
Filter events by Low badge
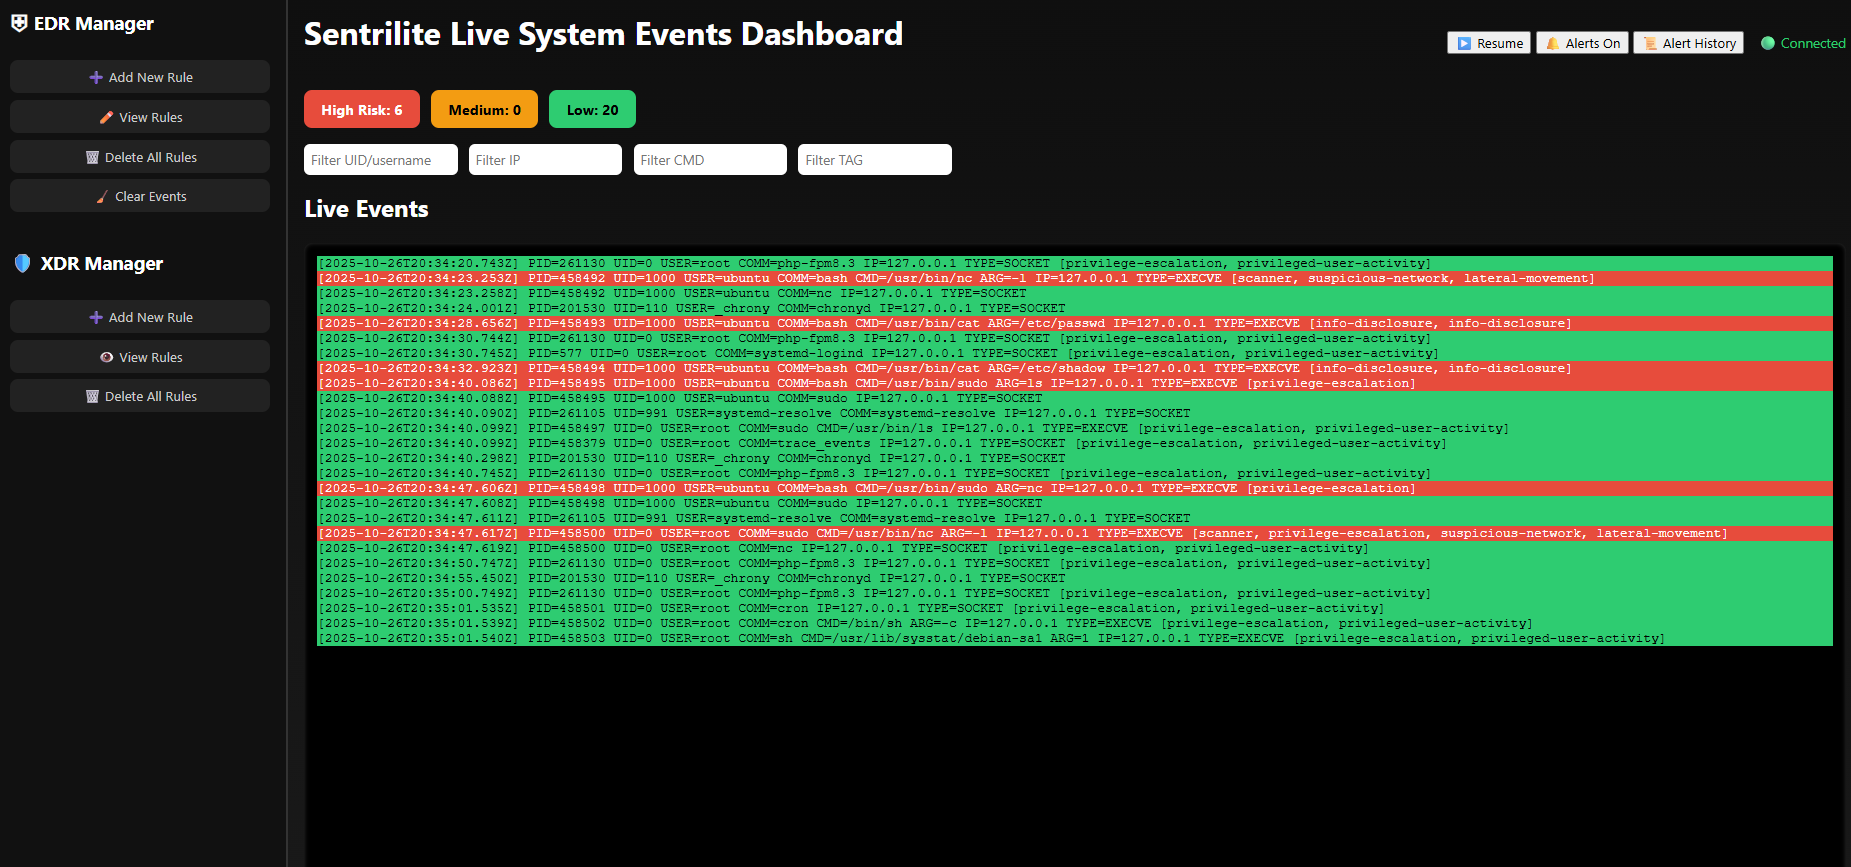coord(592,109)
